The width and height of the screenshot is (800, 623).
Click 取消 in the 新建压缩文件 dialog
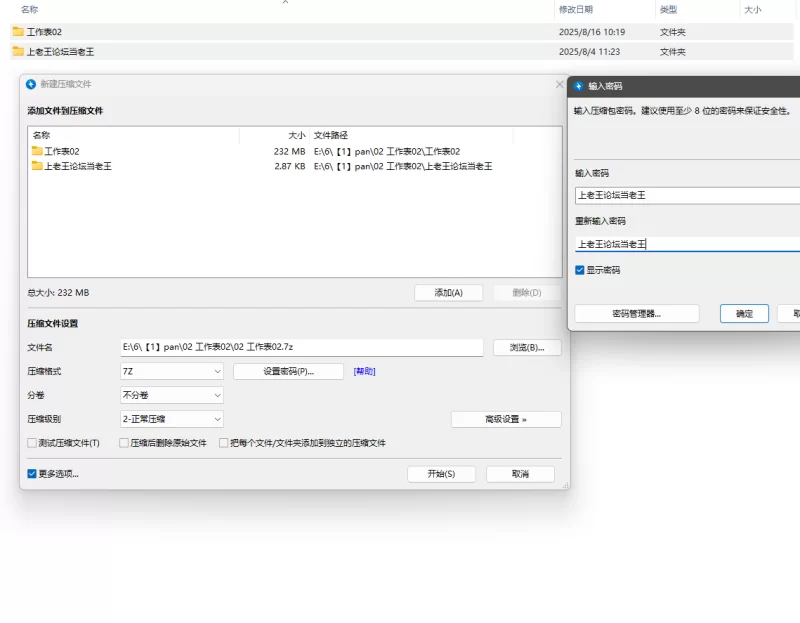(520, 474)
